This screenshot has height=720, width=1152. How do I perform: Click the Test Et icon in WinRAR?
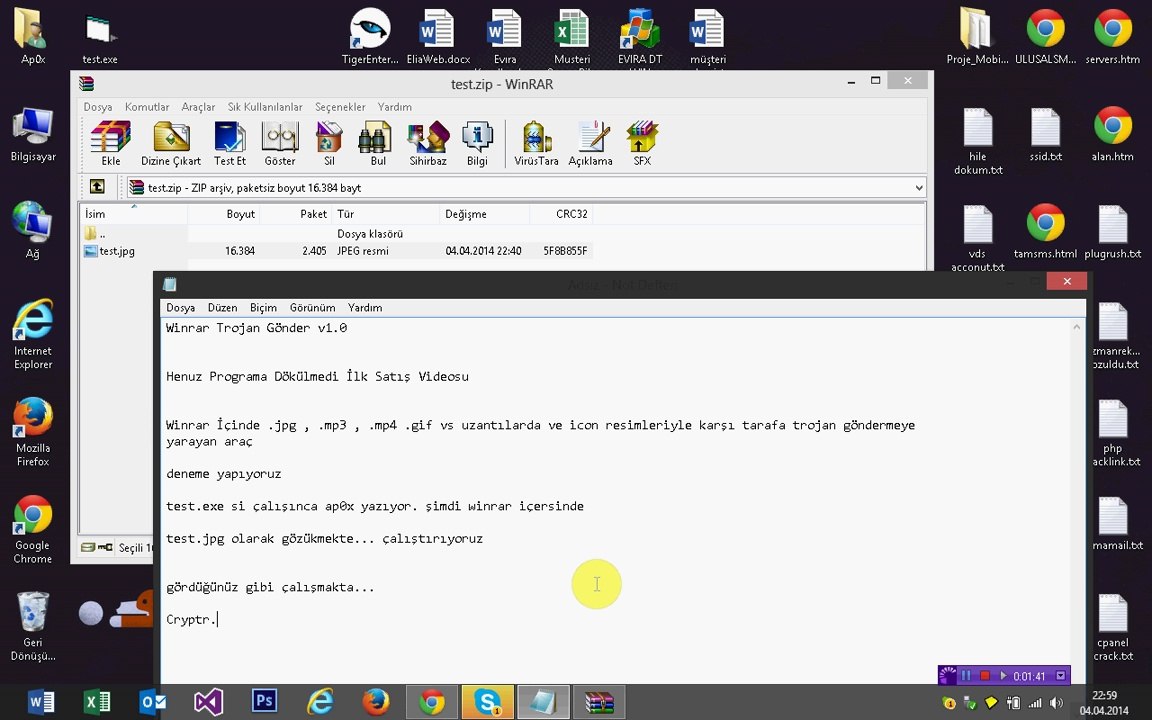tap(230, 143)
